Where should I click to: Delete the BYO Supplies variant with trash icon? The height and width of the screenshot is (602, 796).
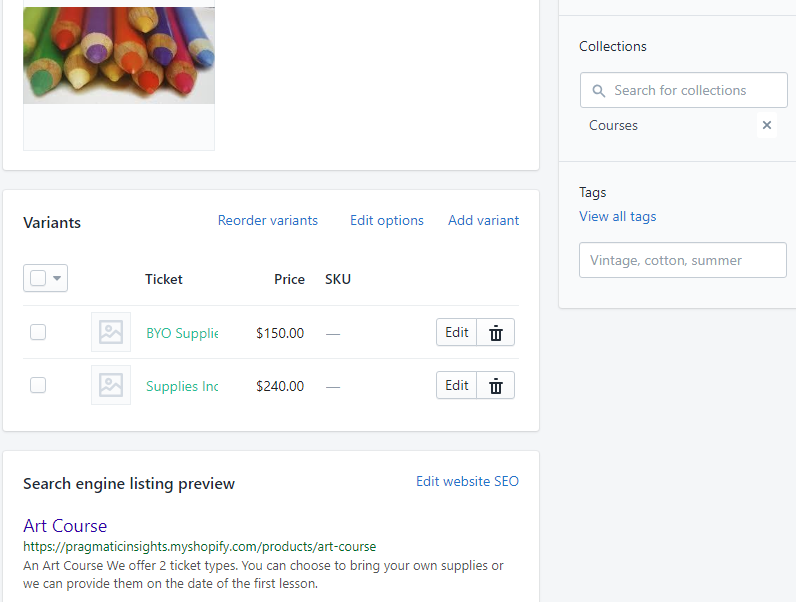point(495,332)
